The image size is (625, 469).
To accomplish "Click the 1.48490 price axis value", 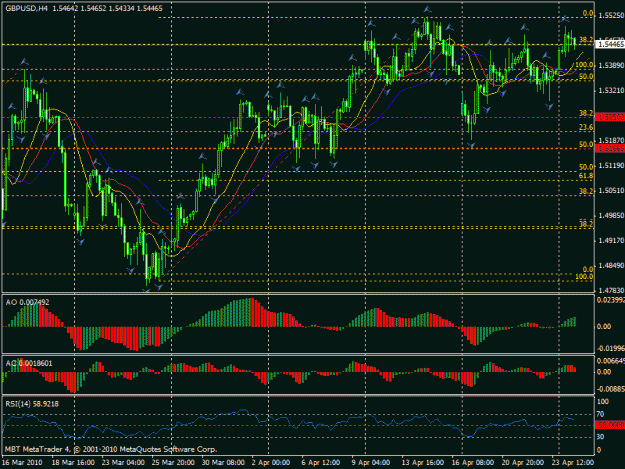I will (611, 266).
